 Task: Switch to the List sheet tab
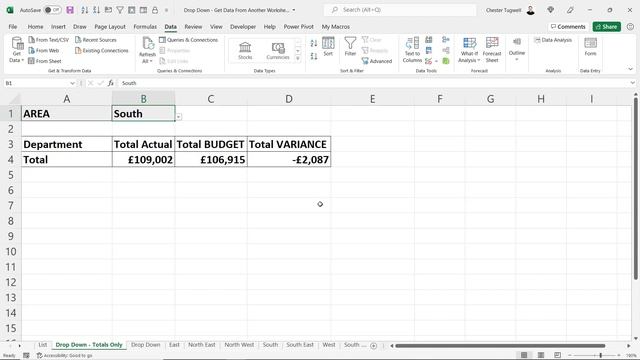pyautogui.click(x=42, y=345)
